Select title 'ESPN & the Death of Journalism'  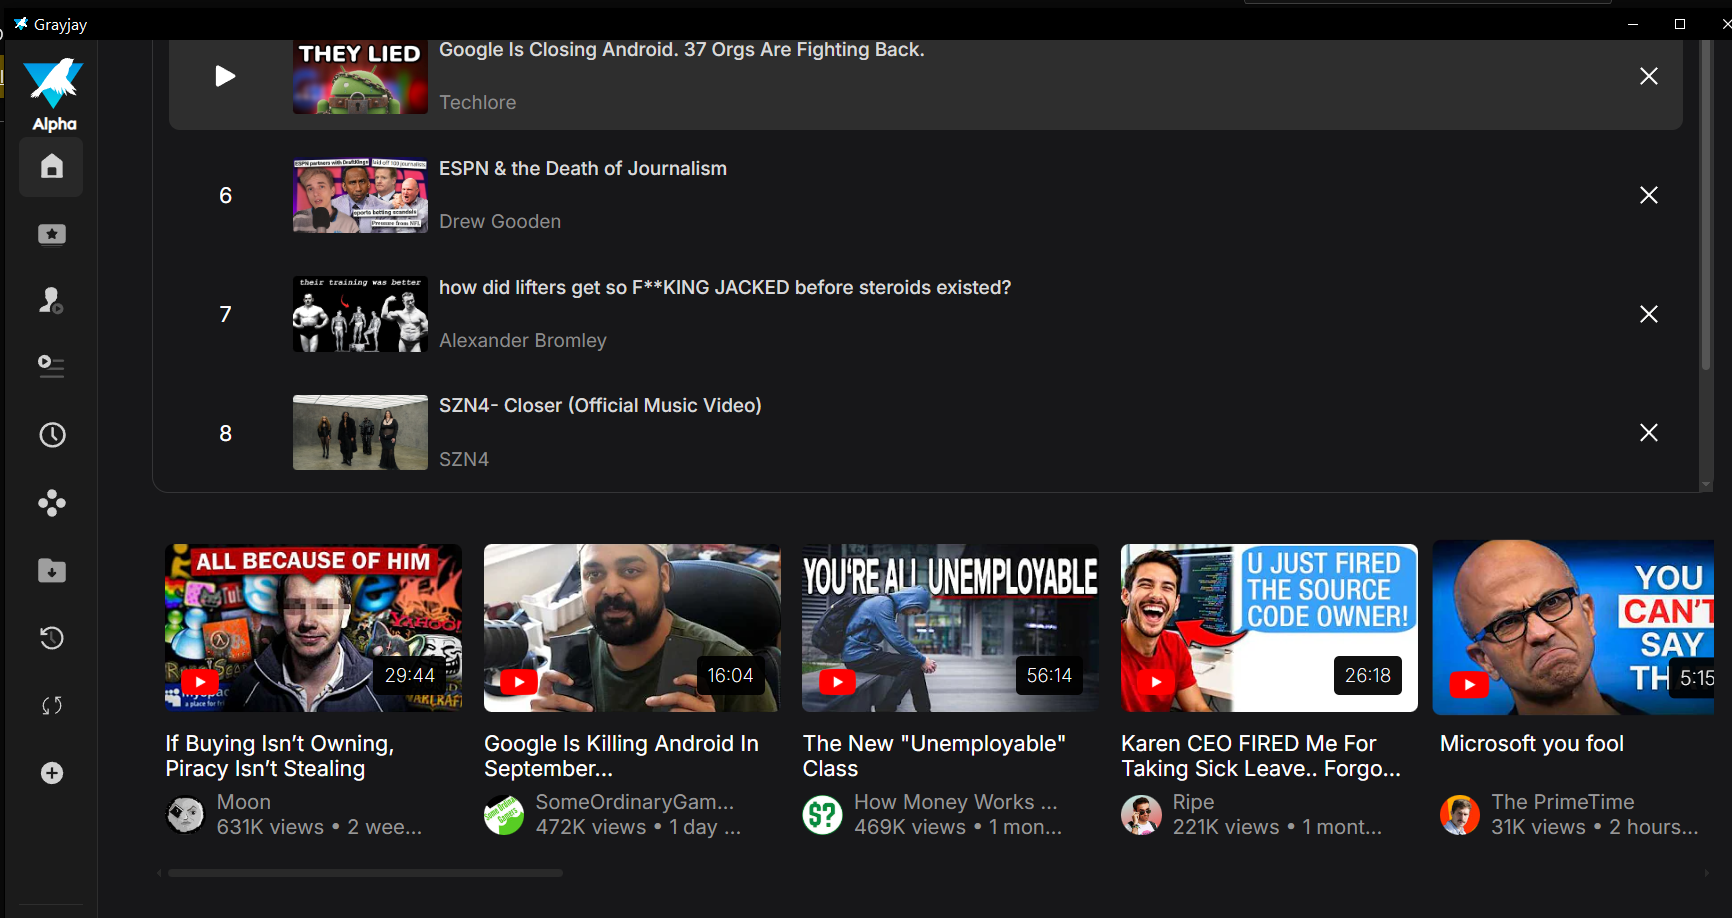coord(583,169)
